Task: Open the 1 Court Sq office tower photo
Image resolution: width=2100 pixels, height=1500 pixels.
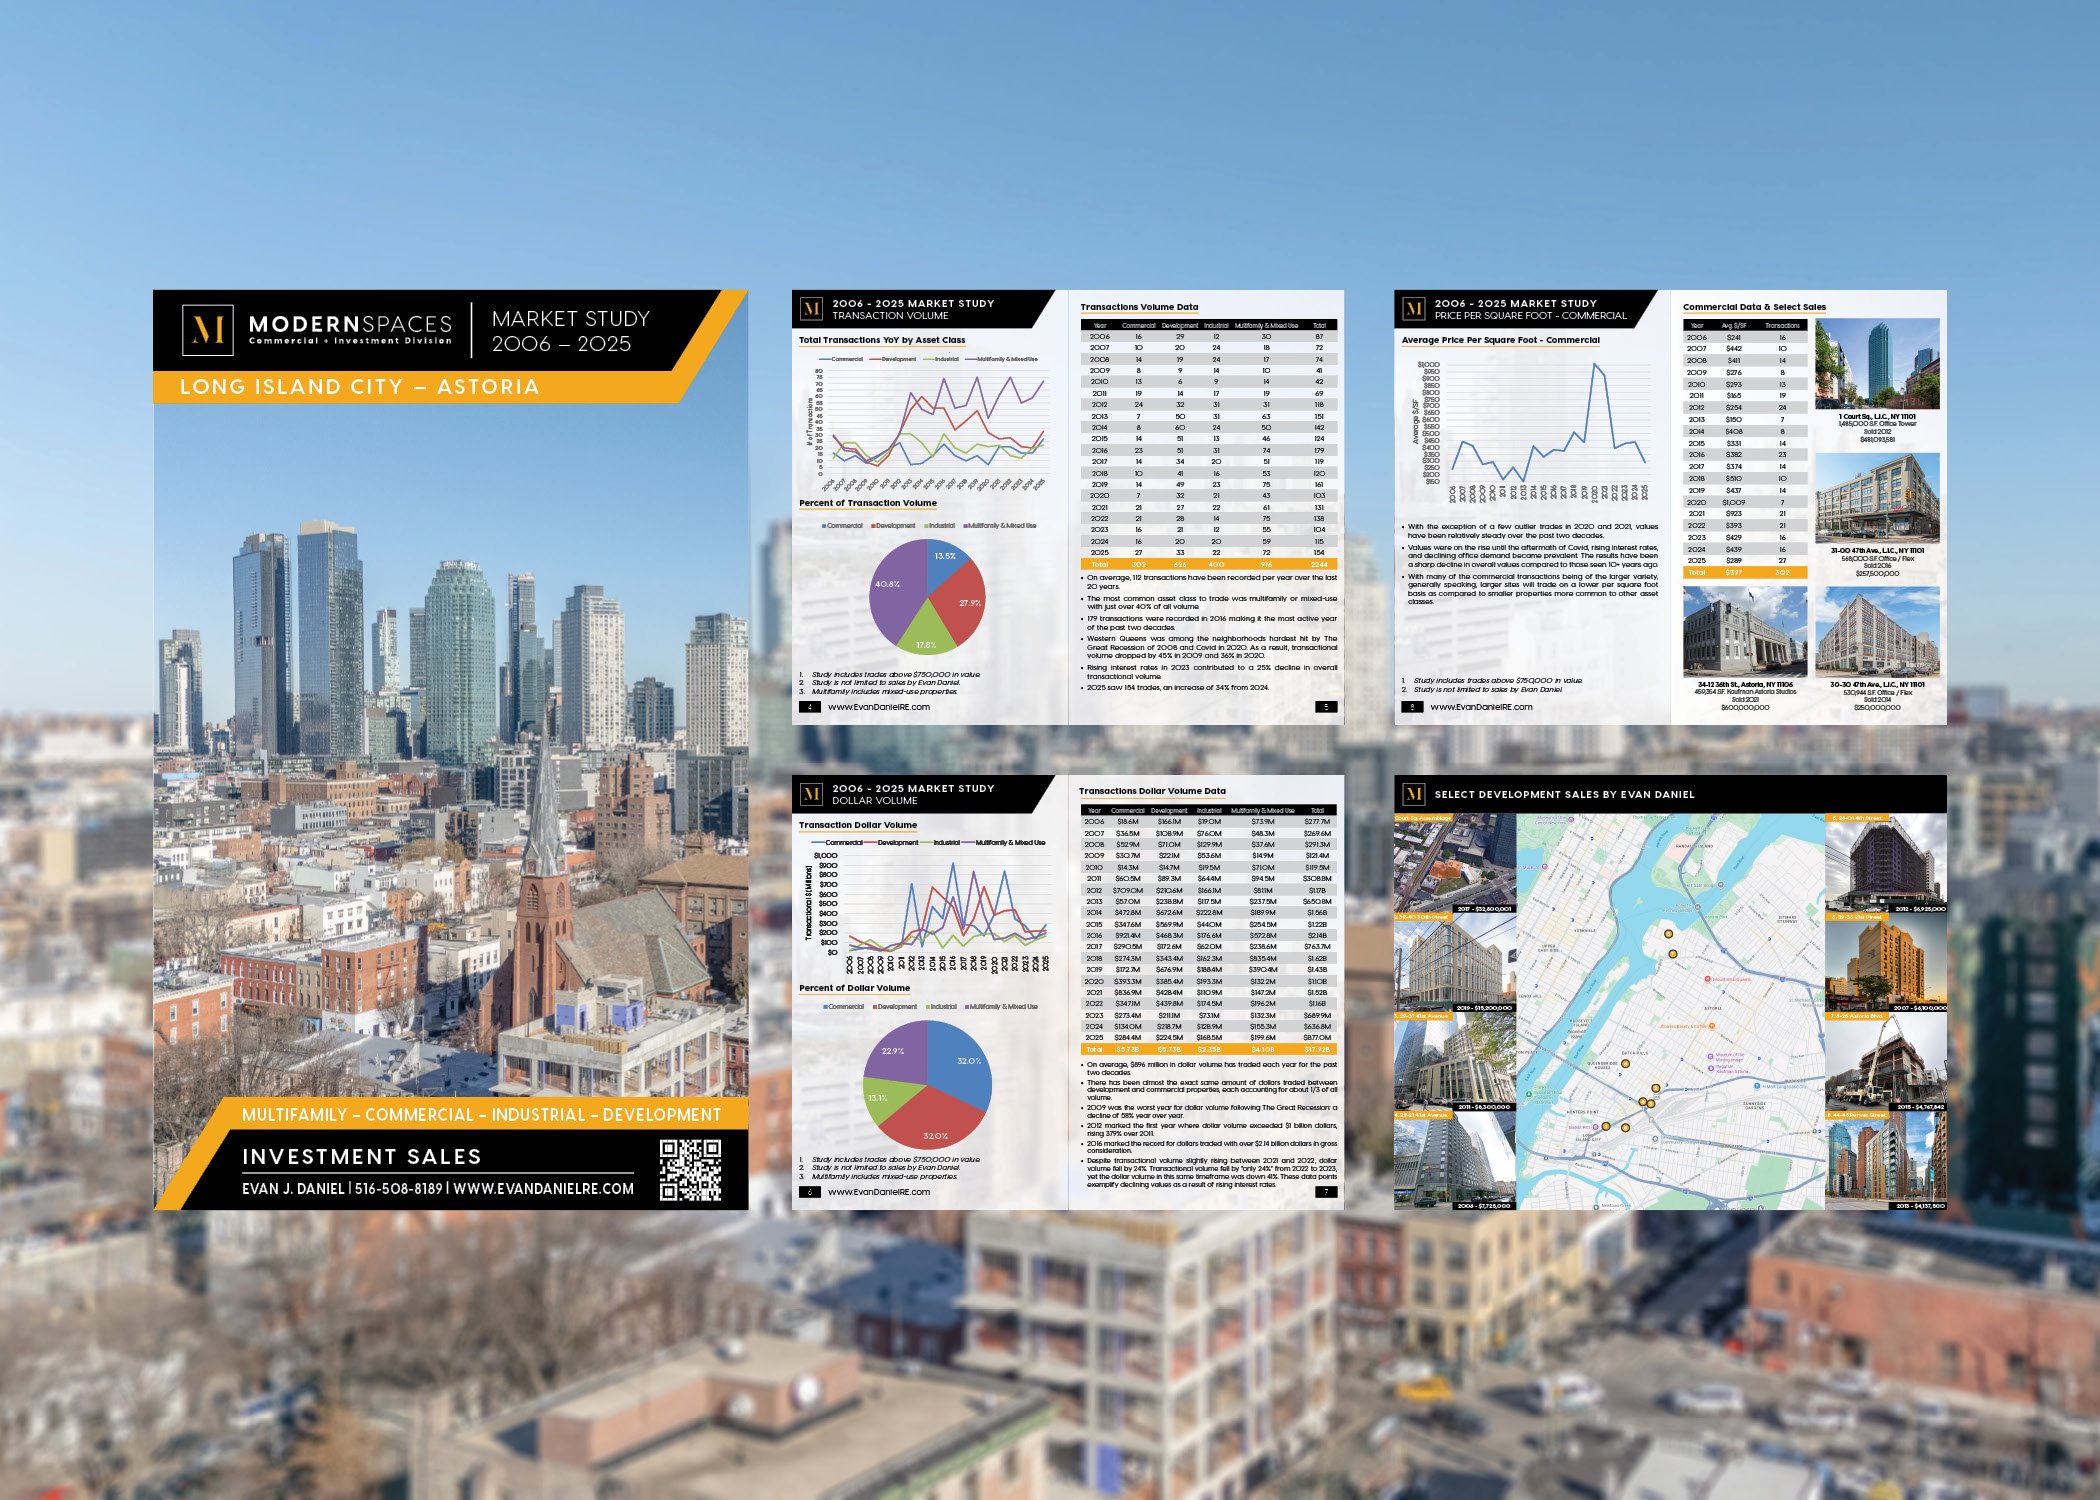Action: click(1877, 364)
